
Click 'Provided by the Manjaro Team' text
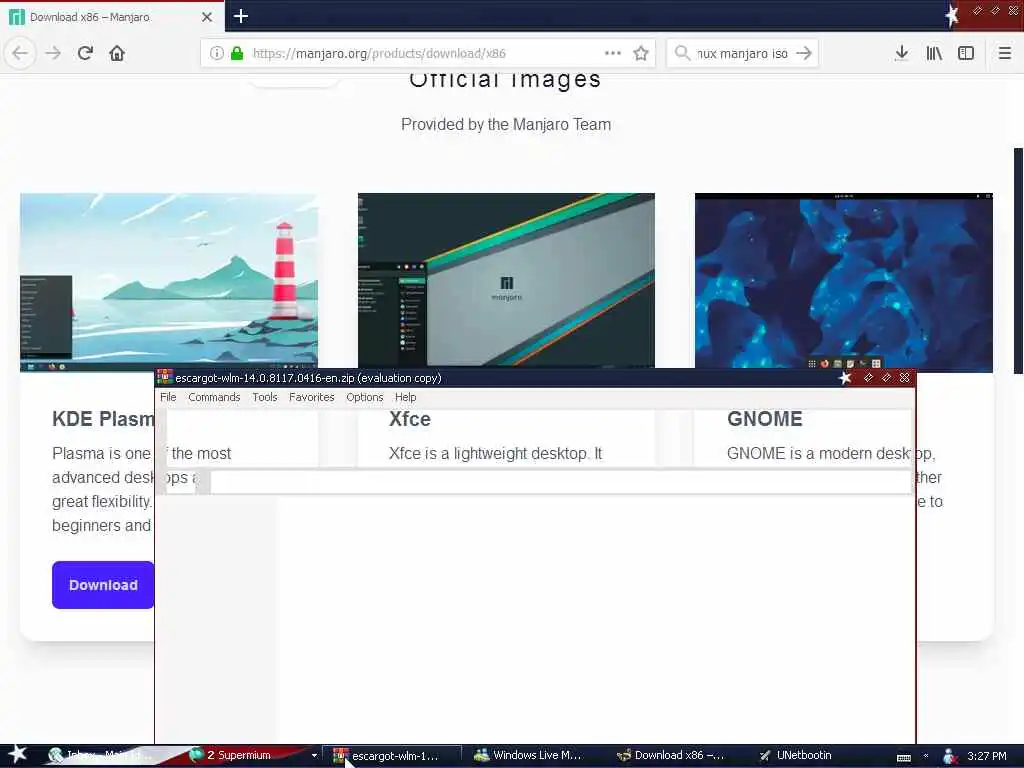(506, 124)
